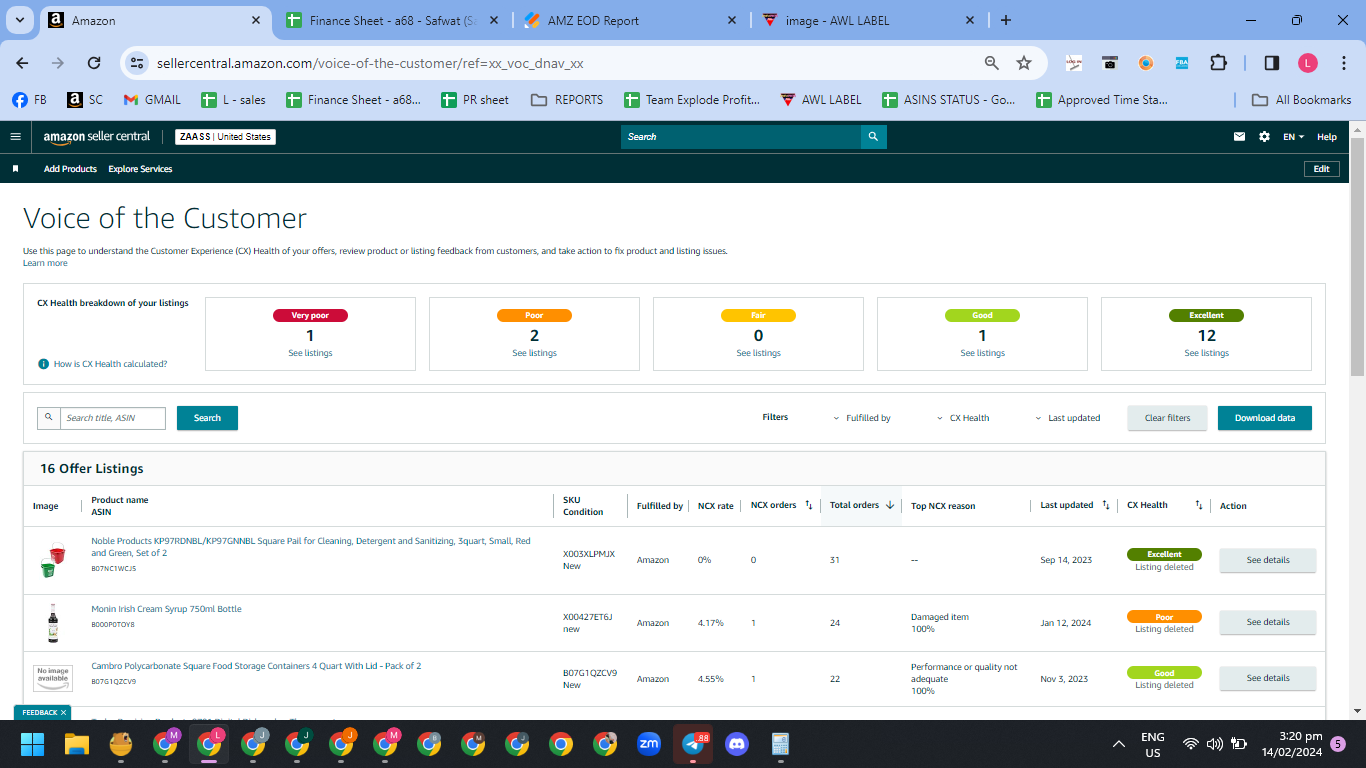1366x768 pixels.
Task: Click the browser address bar URL
Action: pyautogui.click(x=370, y=63)
